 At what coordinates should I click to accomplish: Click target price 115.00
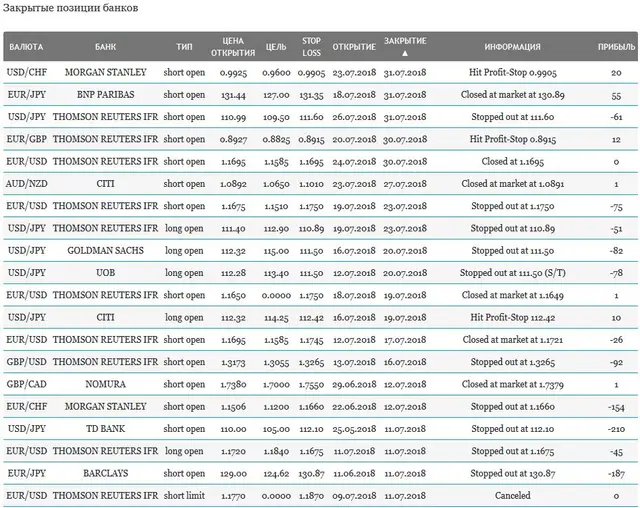tap(276, 251)
